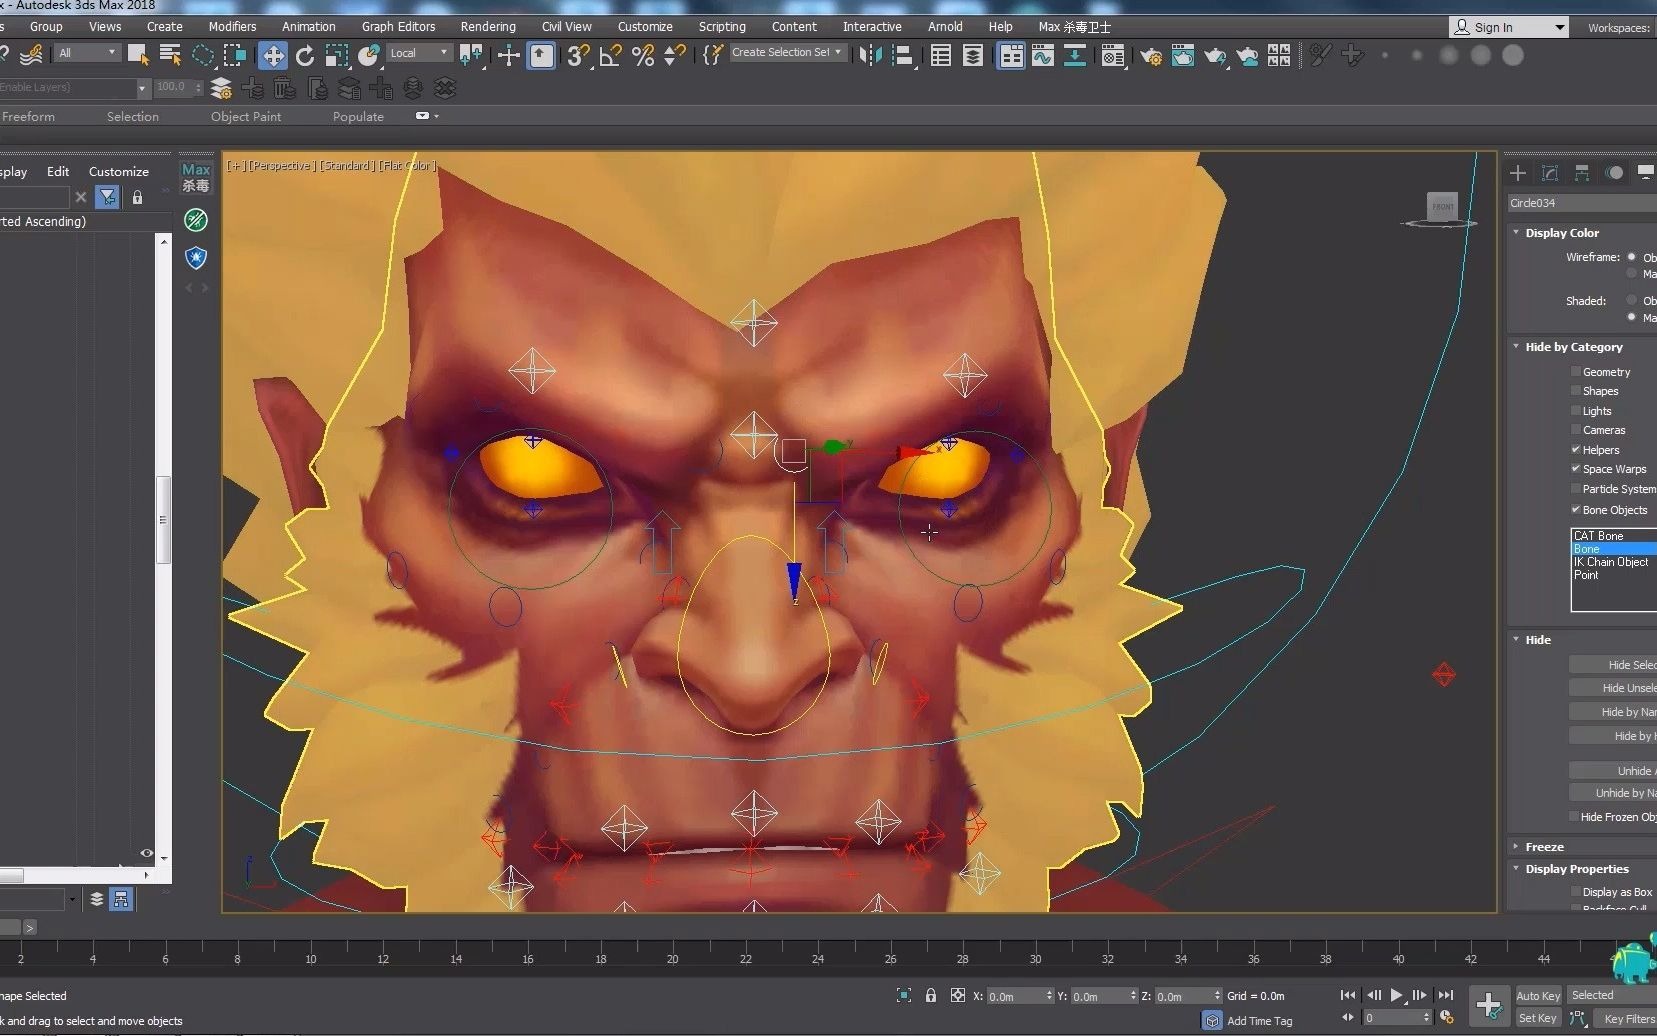The image size is (1657, 1036).
Task: Toggle Scene Explorer icon
Action: tap(941, 55)
